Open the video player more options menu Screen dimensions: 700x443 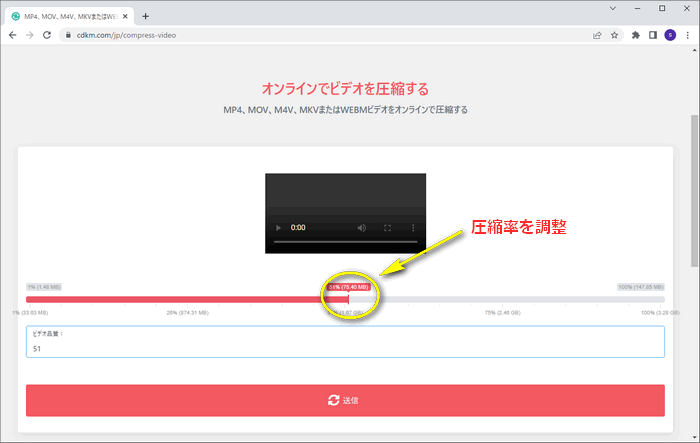[413, 228]
